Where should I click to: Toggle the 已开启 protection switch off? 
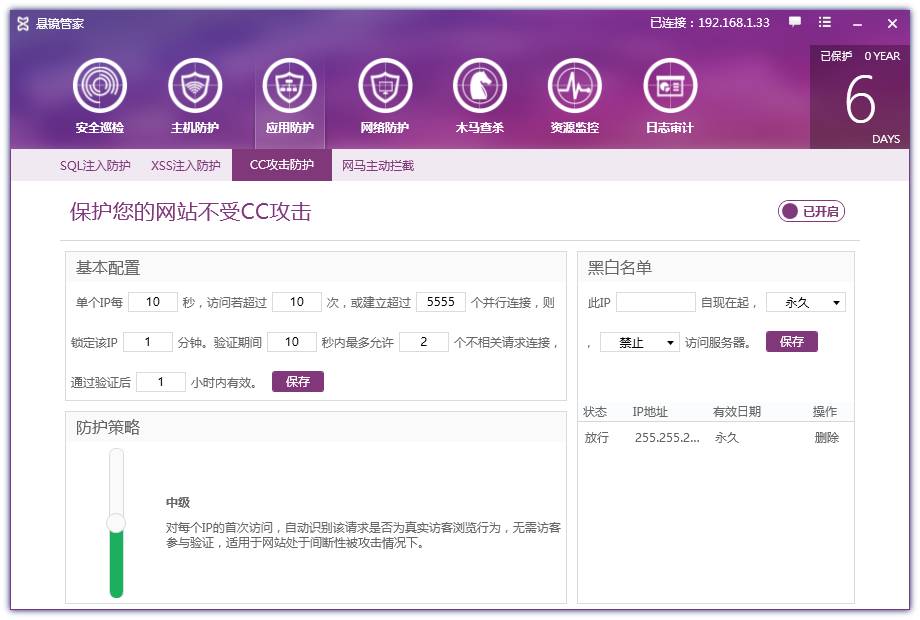(810, 211)
